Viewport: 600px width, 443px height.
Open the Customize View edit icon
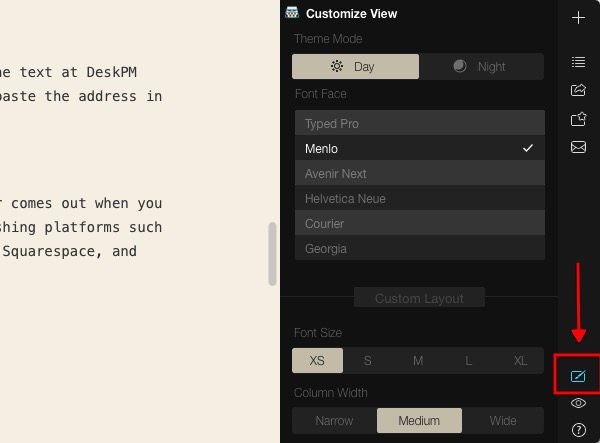click(x=578, y=376)
